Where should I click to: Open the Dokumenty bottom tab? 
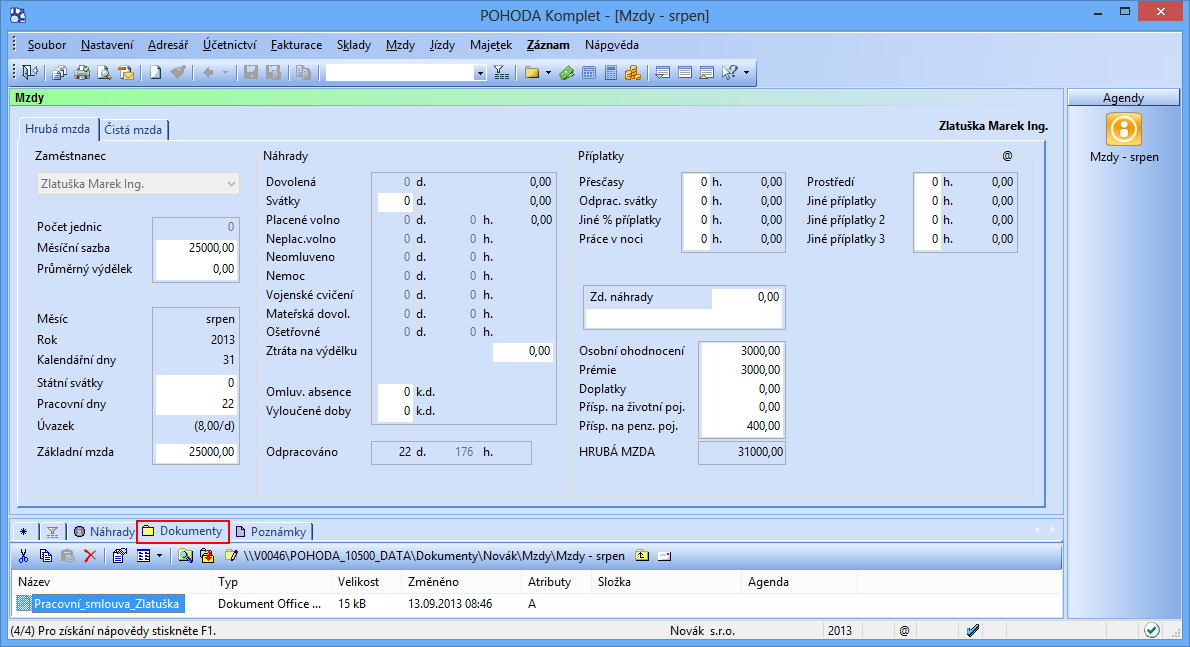point(183,531)
